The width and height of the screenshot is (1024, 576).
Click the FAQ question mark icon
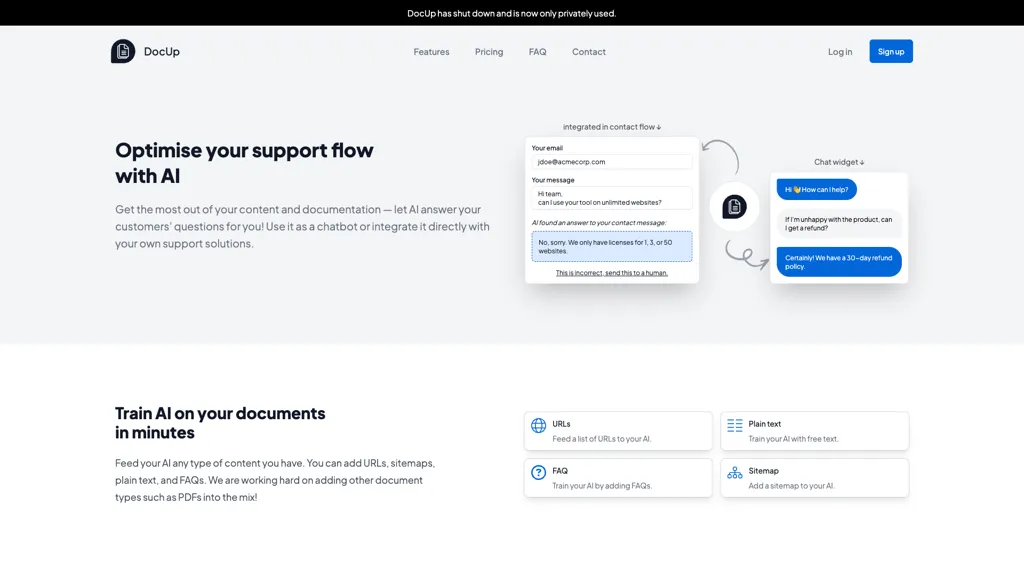click(538, 472)
